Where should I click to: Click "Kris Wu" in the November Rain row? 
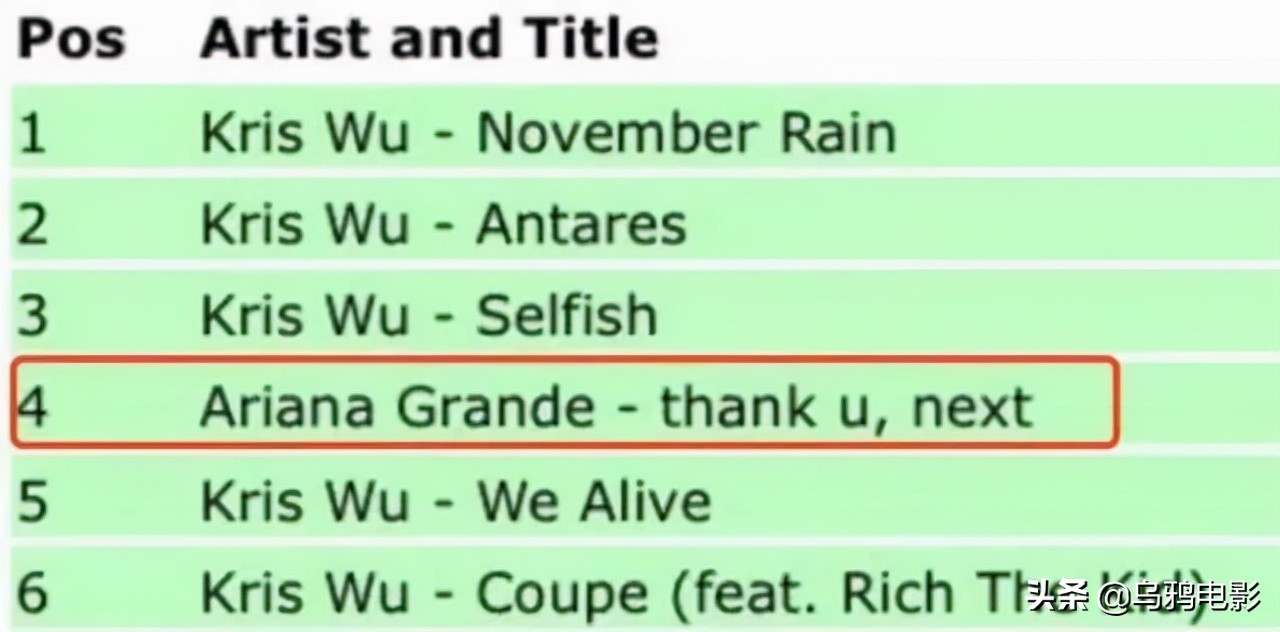pyautogui.click(x=305, y=133)
